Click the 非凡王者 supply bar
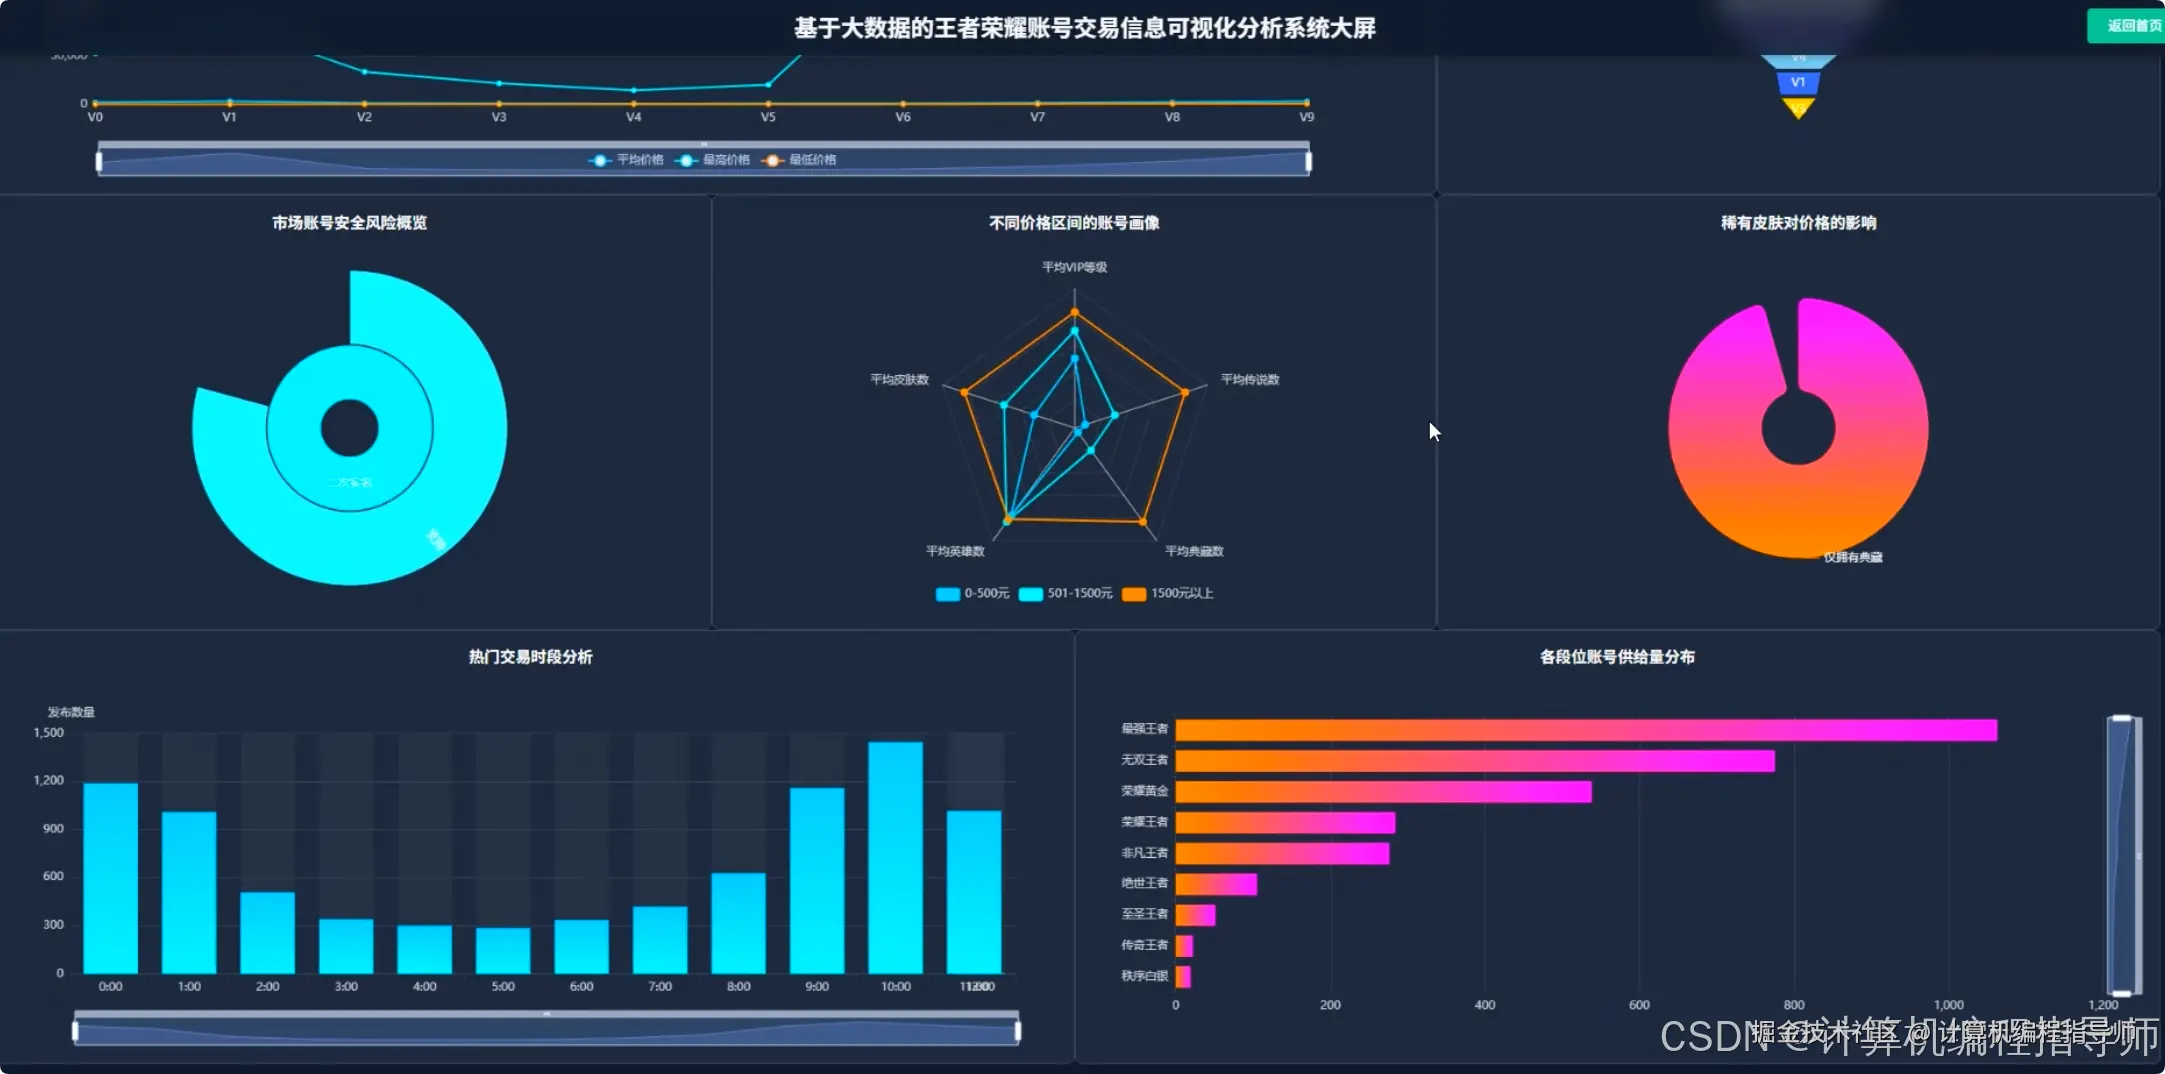This screenshot has height=1074, width=2165. tap(1282, 853)
